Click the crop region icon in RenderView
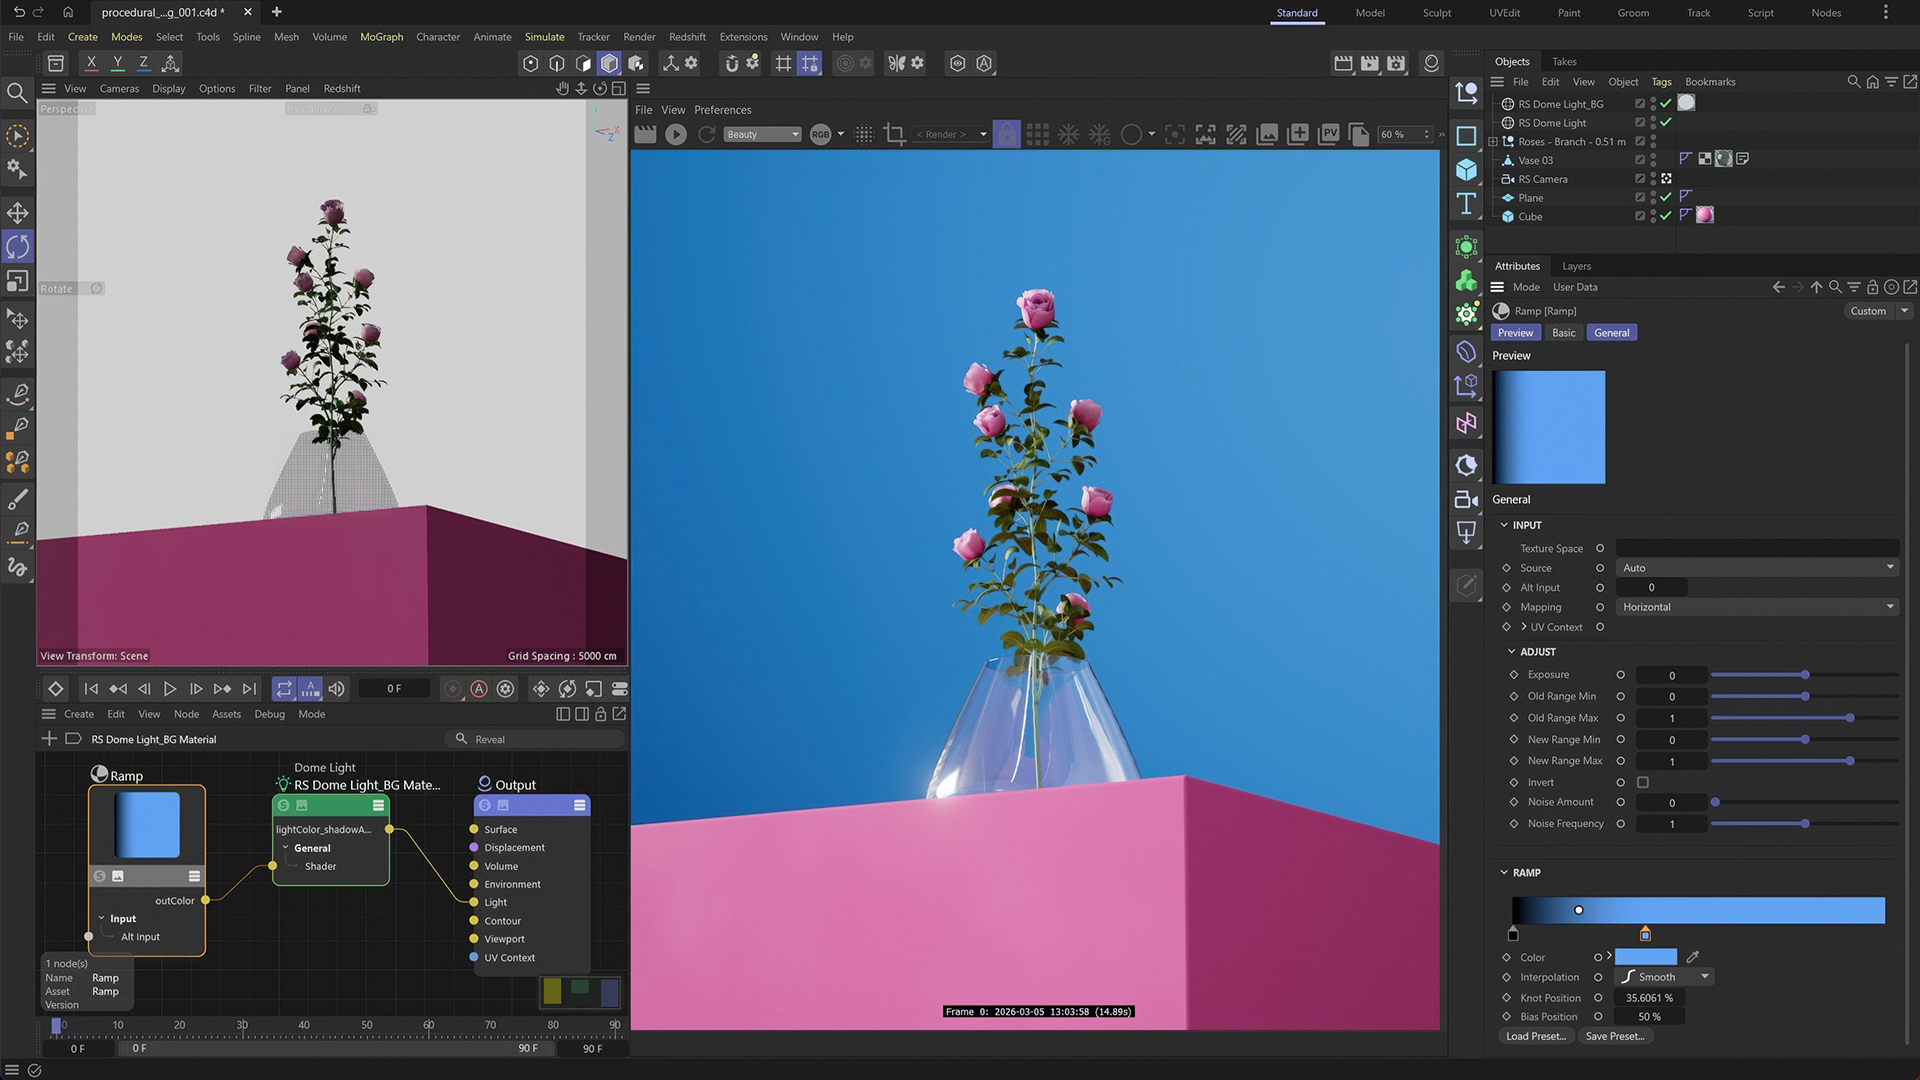The width and height of the screenshot is (1920, 1080). (x=895, y=134)
